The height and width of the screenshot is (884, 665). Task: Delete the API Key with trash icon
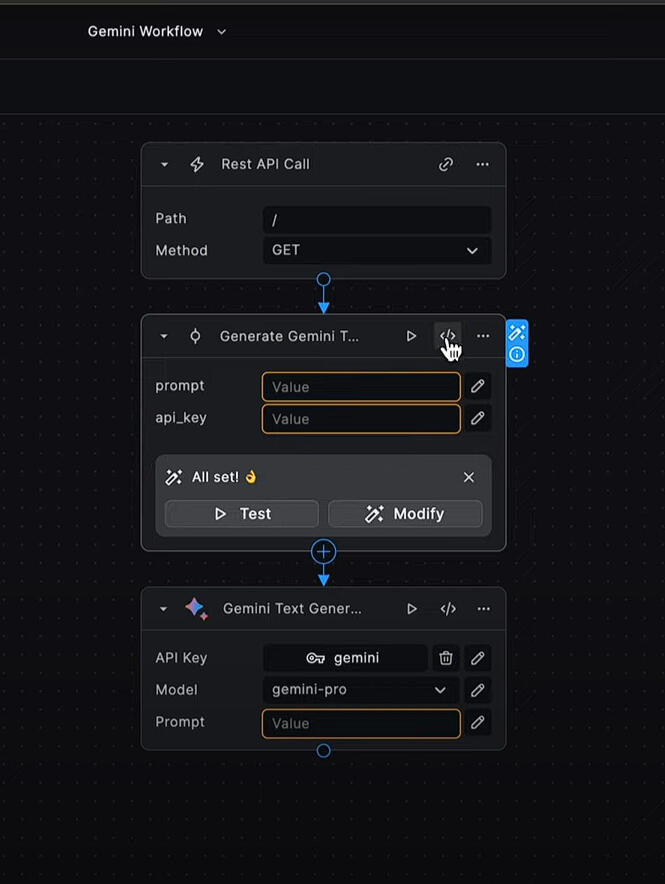446,658
